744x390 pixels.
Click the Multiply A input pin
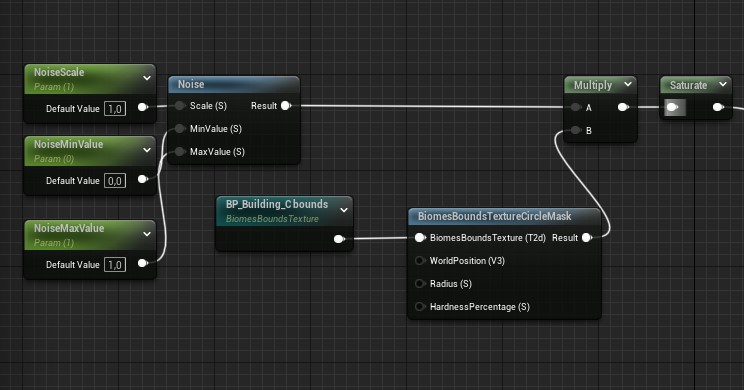coord(576,107)
